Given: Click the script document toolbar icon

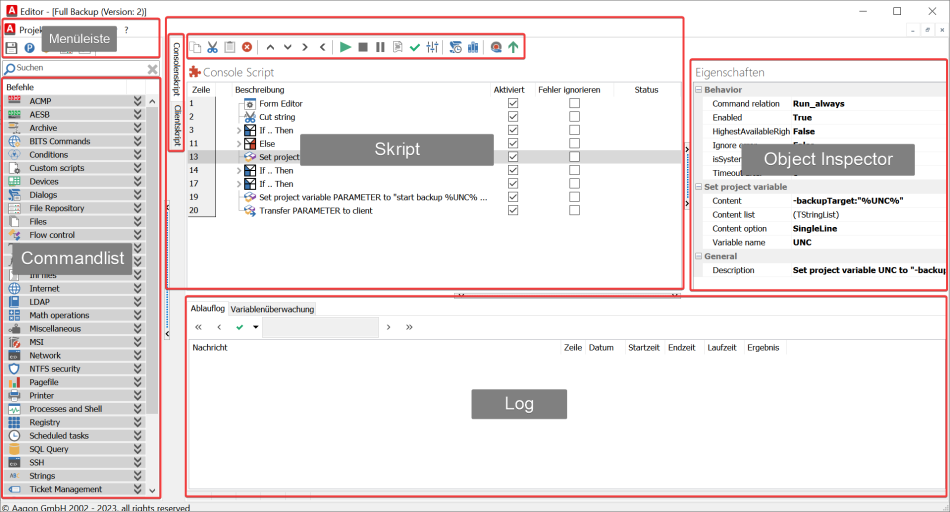Looking at the screenshot, I should pyautogui.click(x=397, y=47).
